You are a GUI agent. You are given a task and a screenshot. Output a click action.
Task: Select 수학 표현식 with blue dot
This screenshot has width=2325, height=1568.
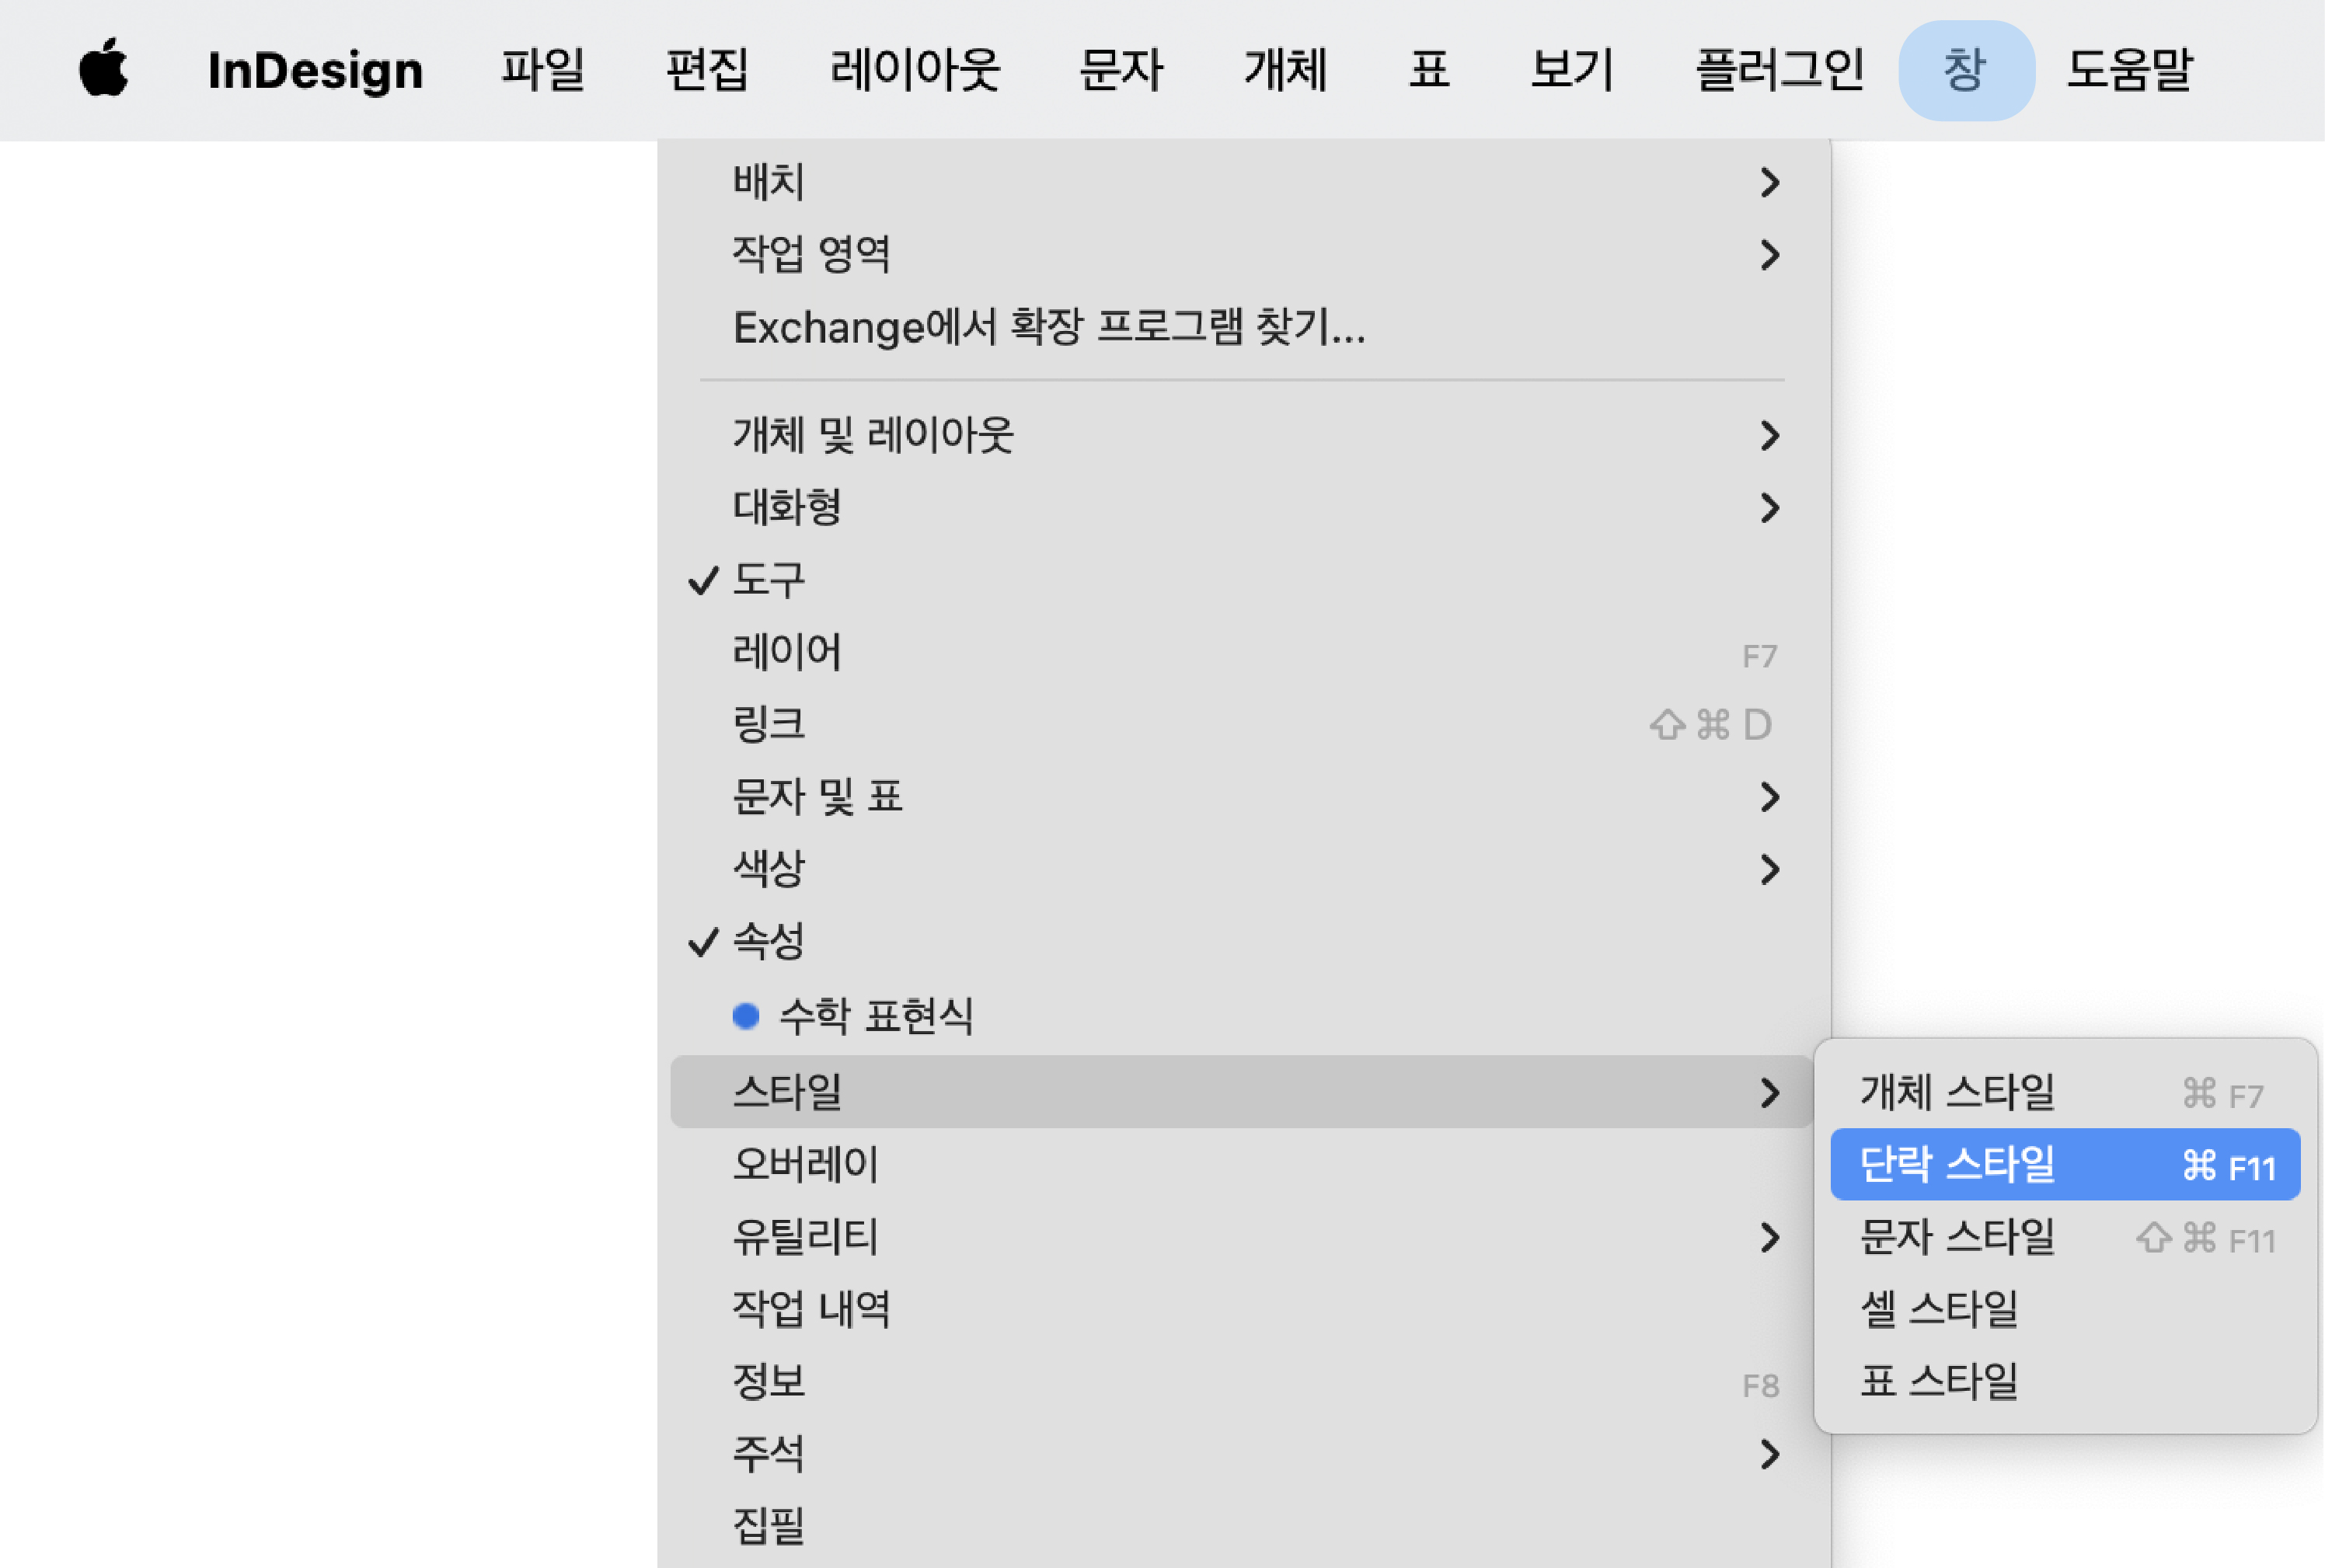[875, 1016]
